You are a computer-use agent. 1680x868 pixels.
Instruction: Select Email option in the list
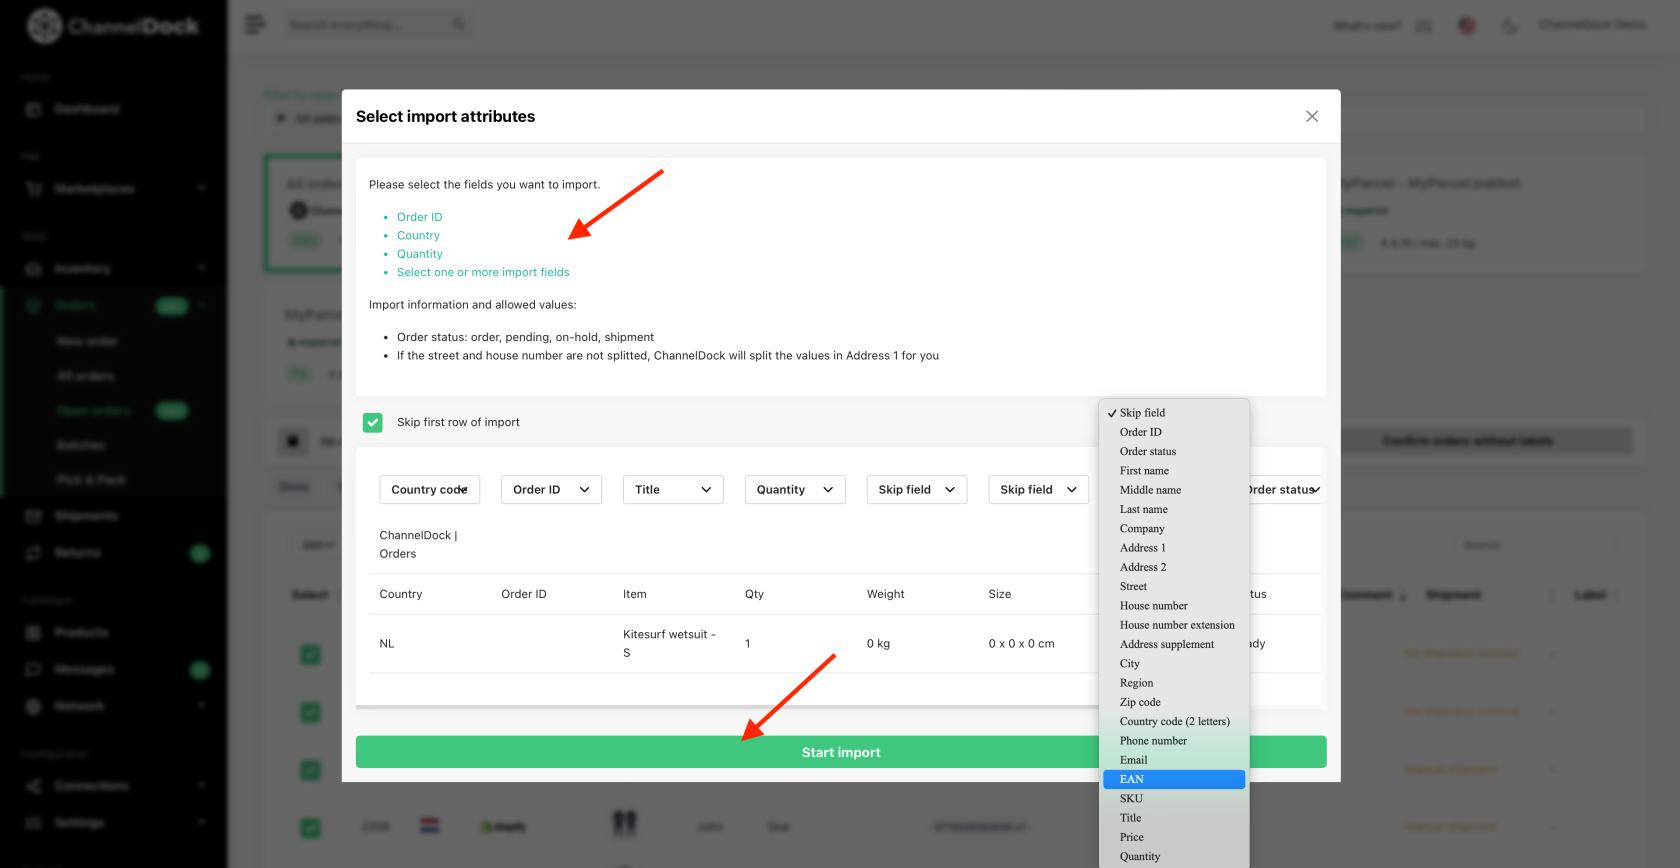point(1174,761)
